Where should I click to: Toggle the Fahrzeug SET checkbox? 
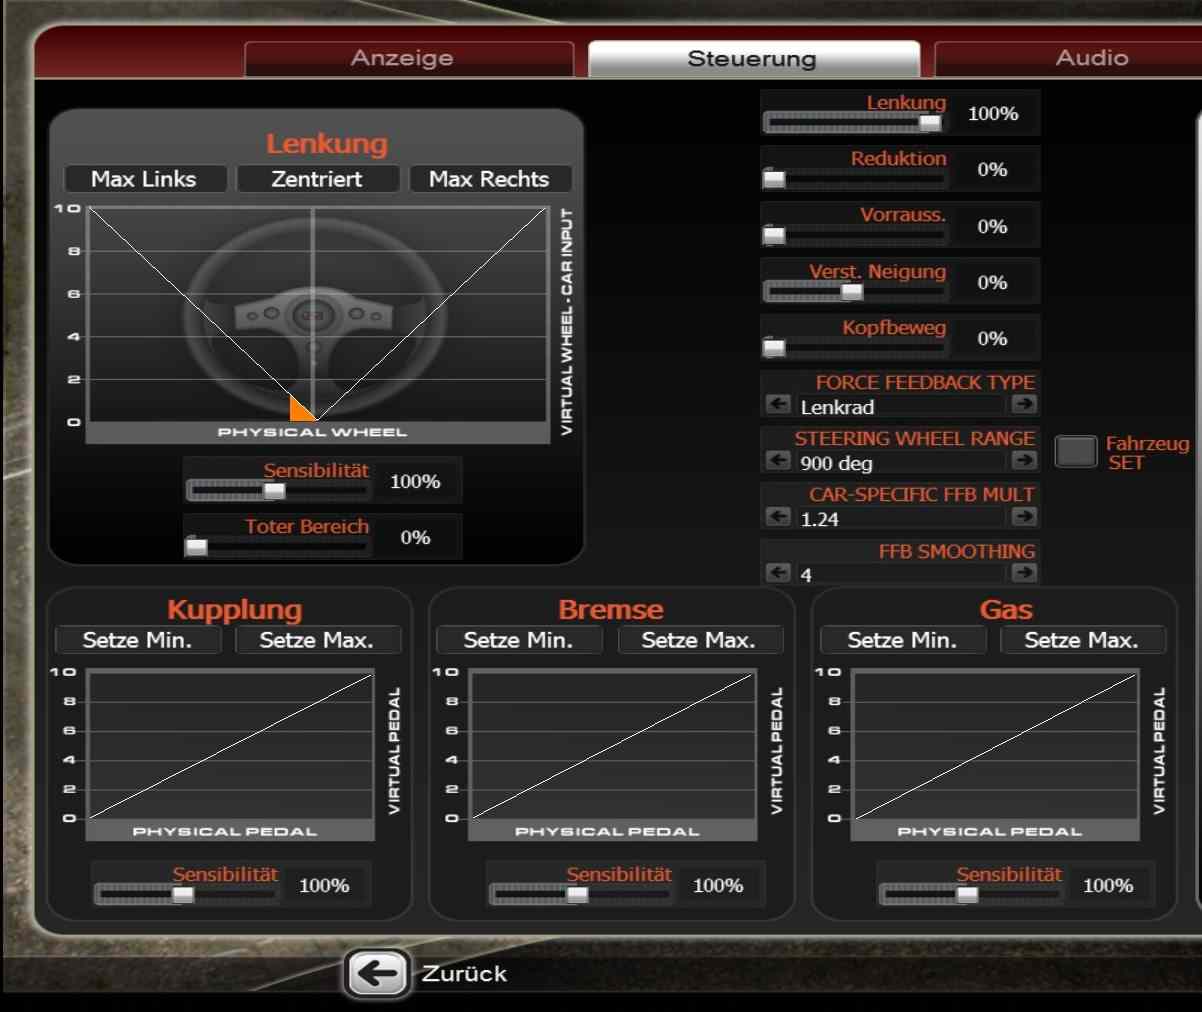pyautogui.click(x=1076, y=452)
